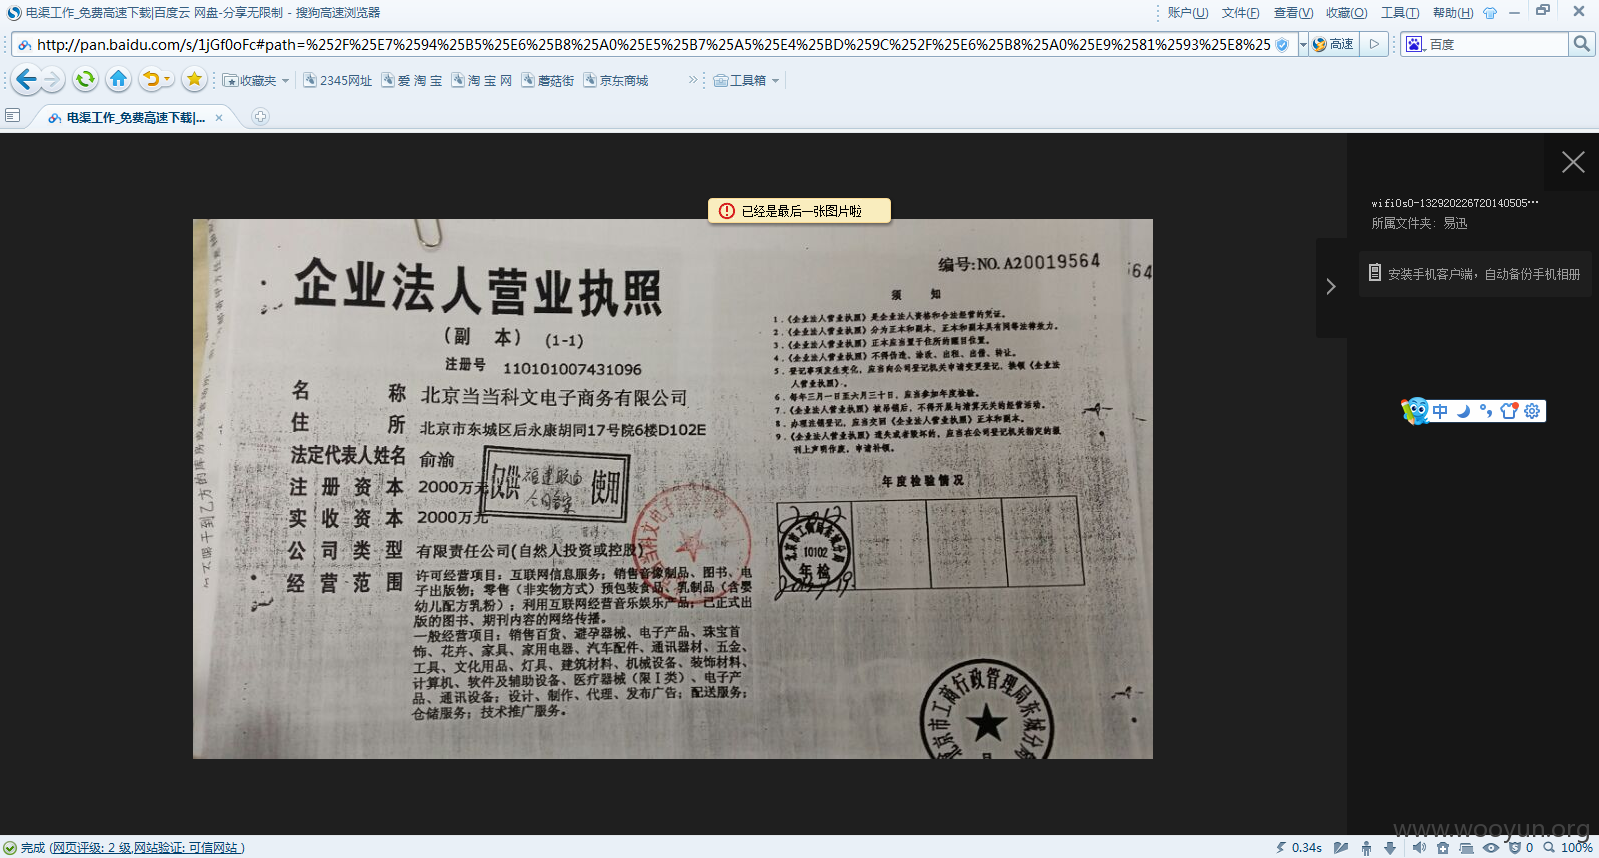Toggle the 中 Chinese input mode
The image size is (1599, 858).
click(1440, 411)
